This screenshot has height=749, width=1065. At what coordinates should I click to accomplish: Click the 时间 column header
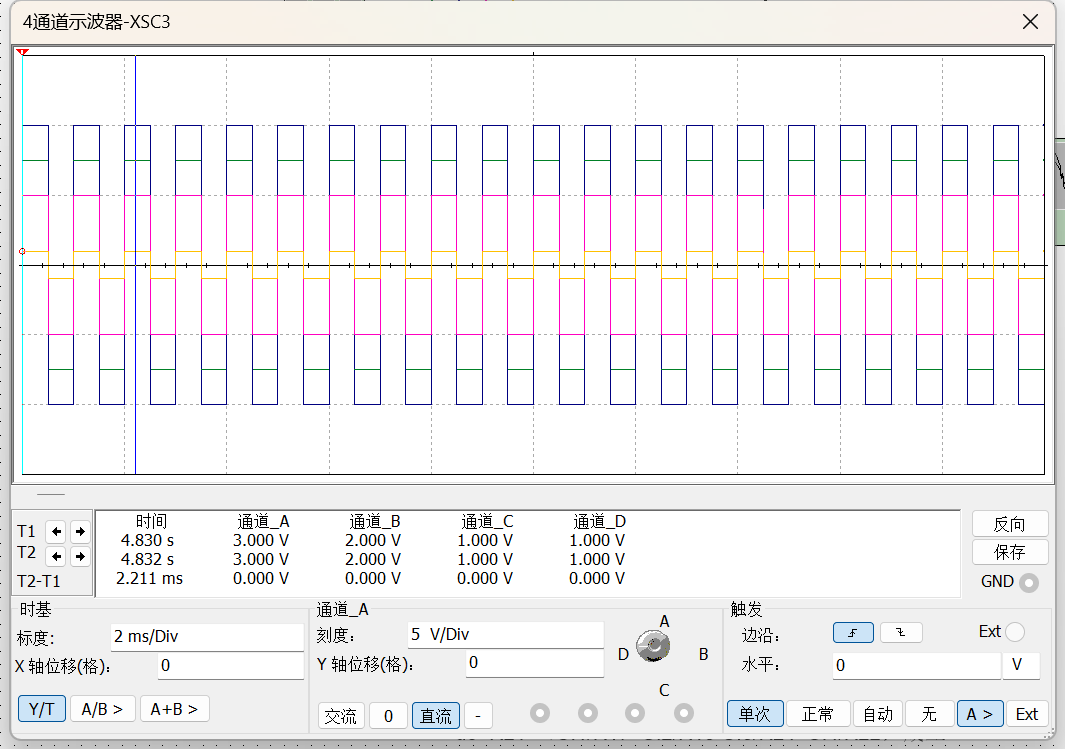pyautogui.click(x=151, y=522)
